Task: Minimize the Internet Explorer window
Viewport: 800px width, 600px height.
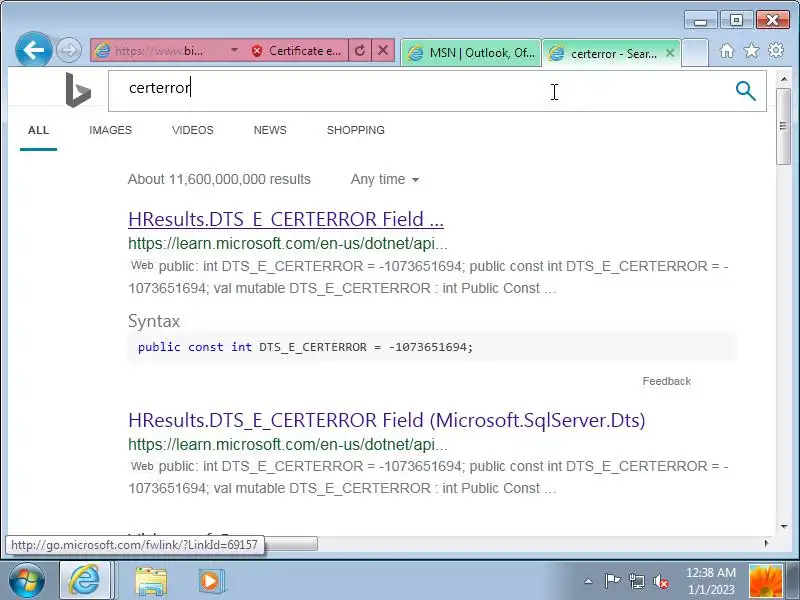Action: [701, 20]
